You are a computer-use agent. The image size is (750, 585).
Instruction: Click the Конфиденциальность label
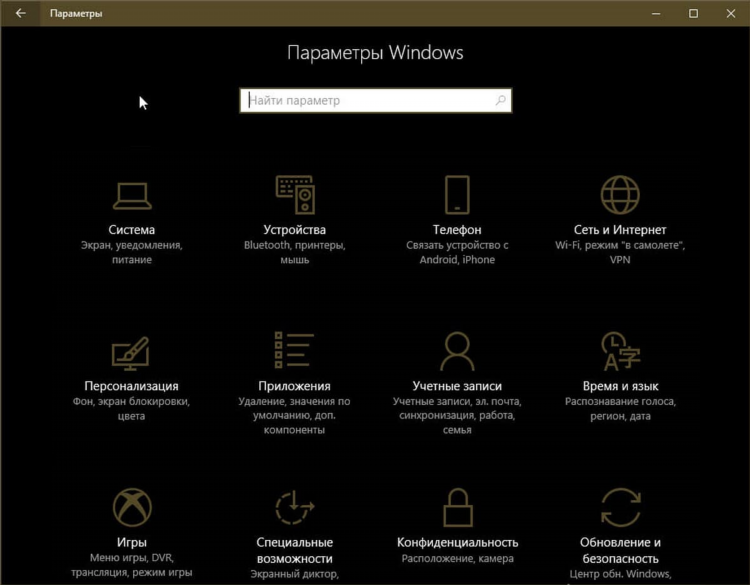(458, 542)
